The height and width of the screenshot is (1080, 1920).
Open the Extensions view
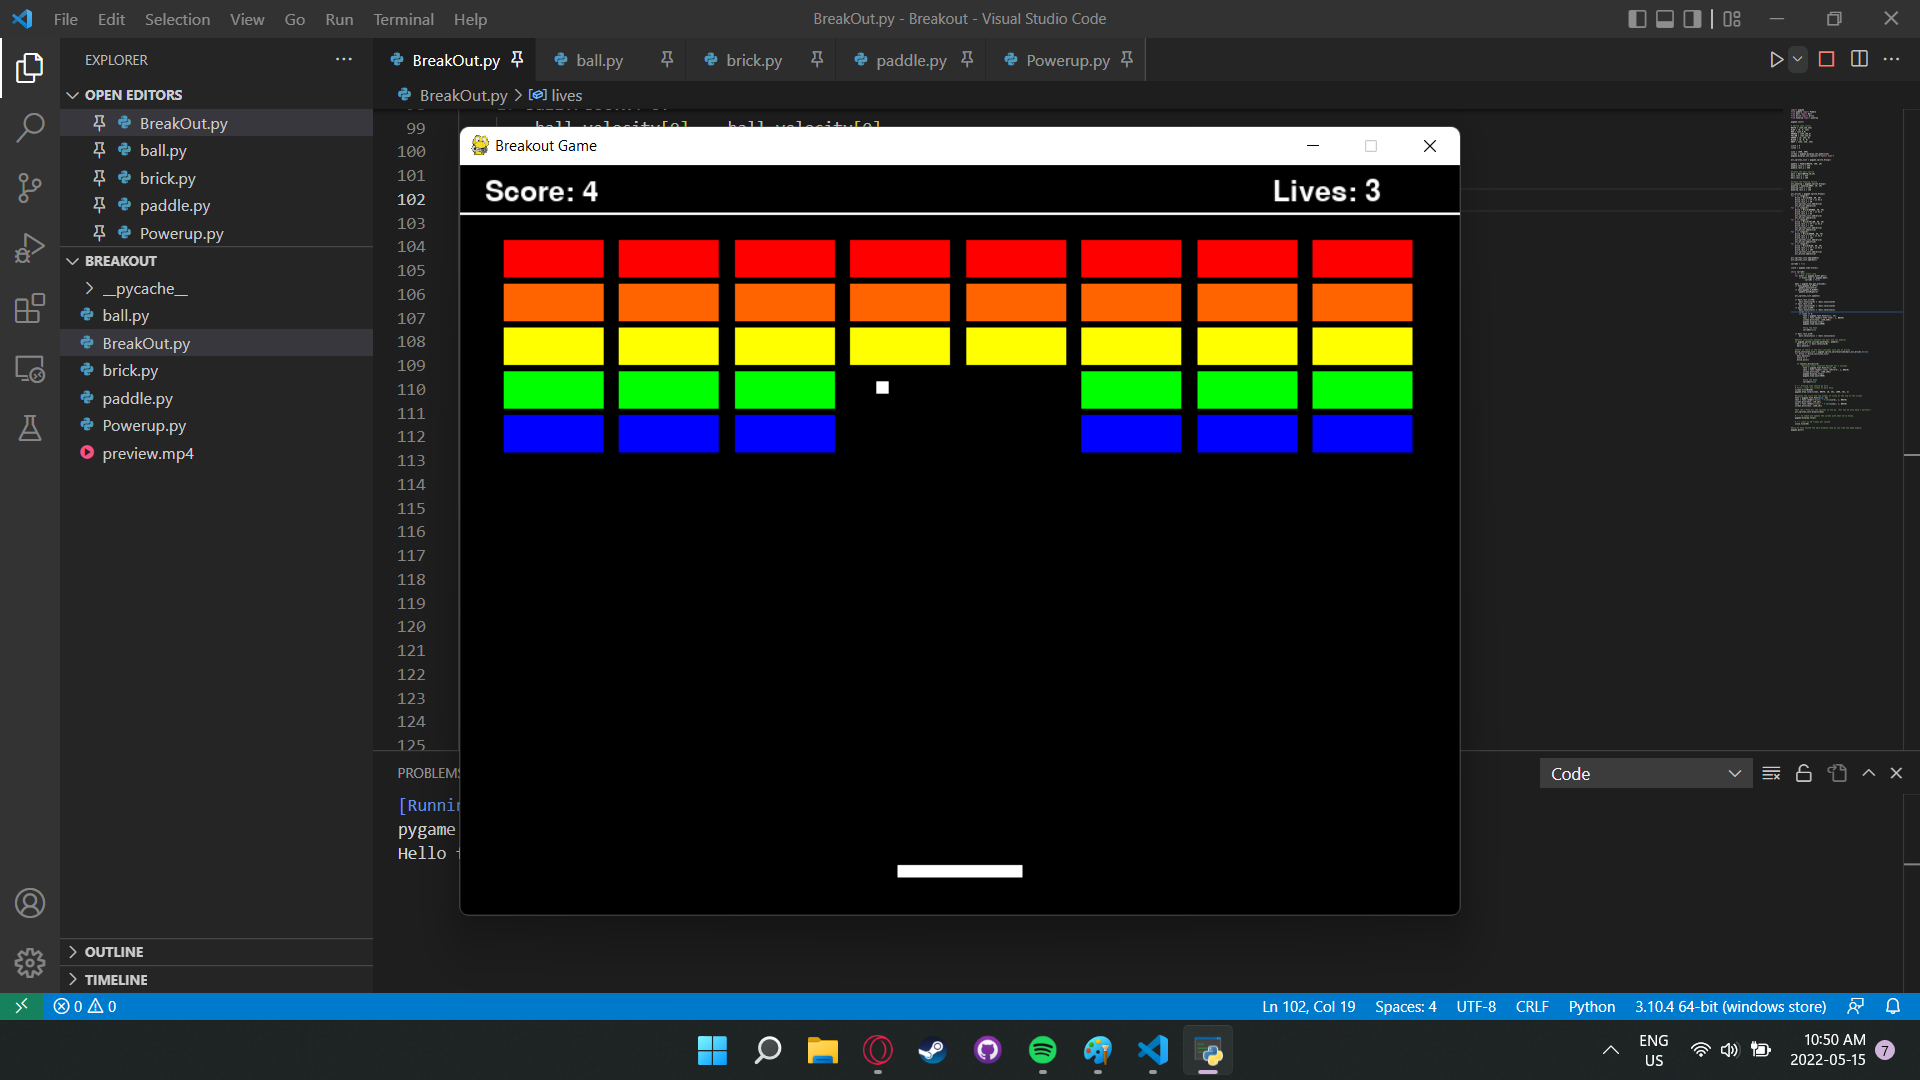30,308
